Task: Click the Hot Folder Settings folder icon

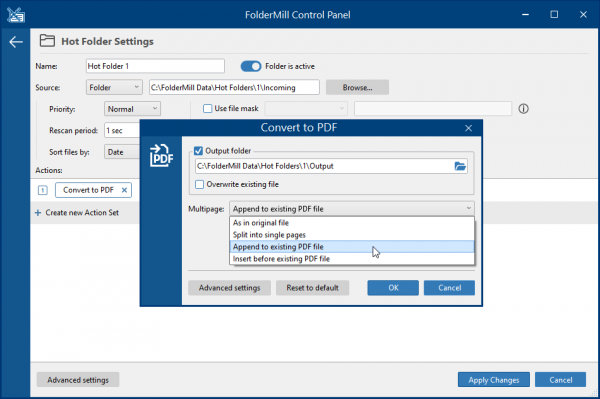Action: coord(47,41)
